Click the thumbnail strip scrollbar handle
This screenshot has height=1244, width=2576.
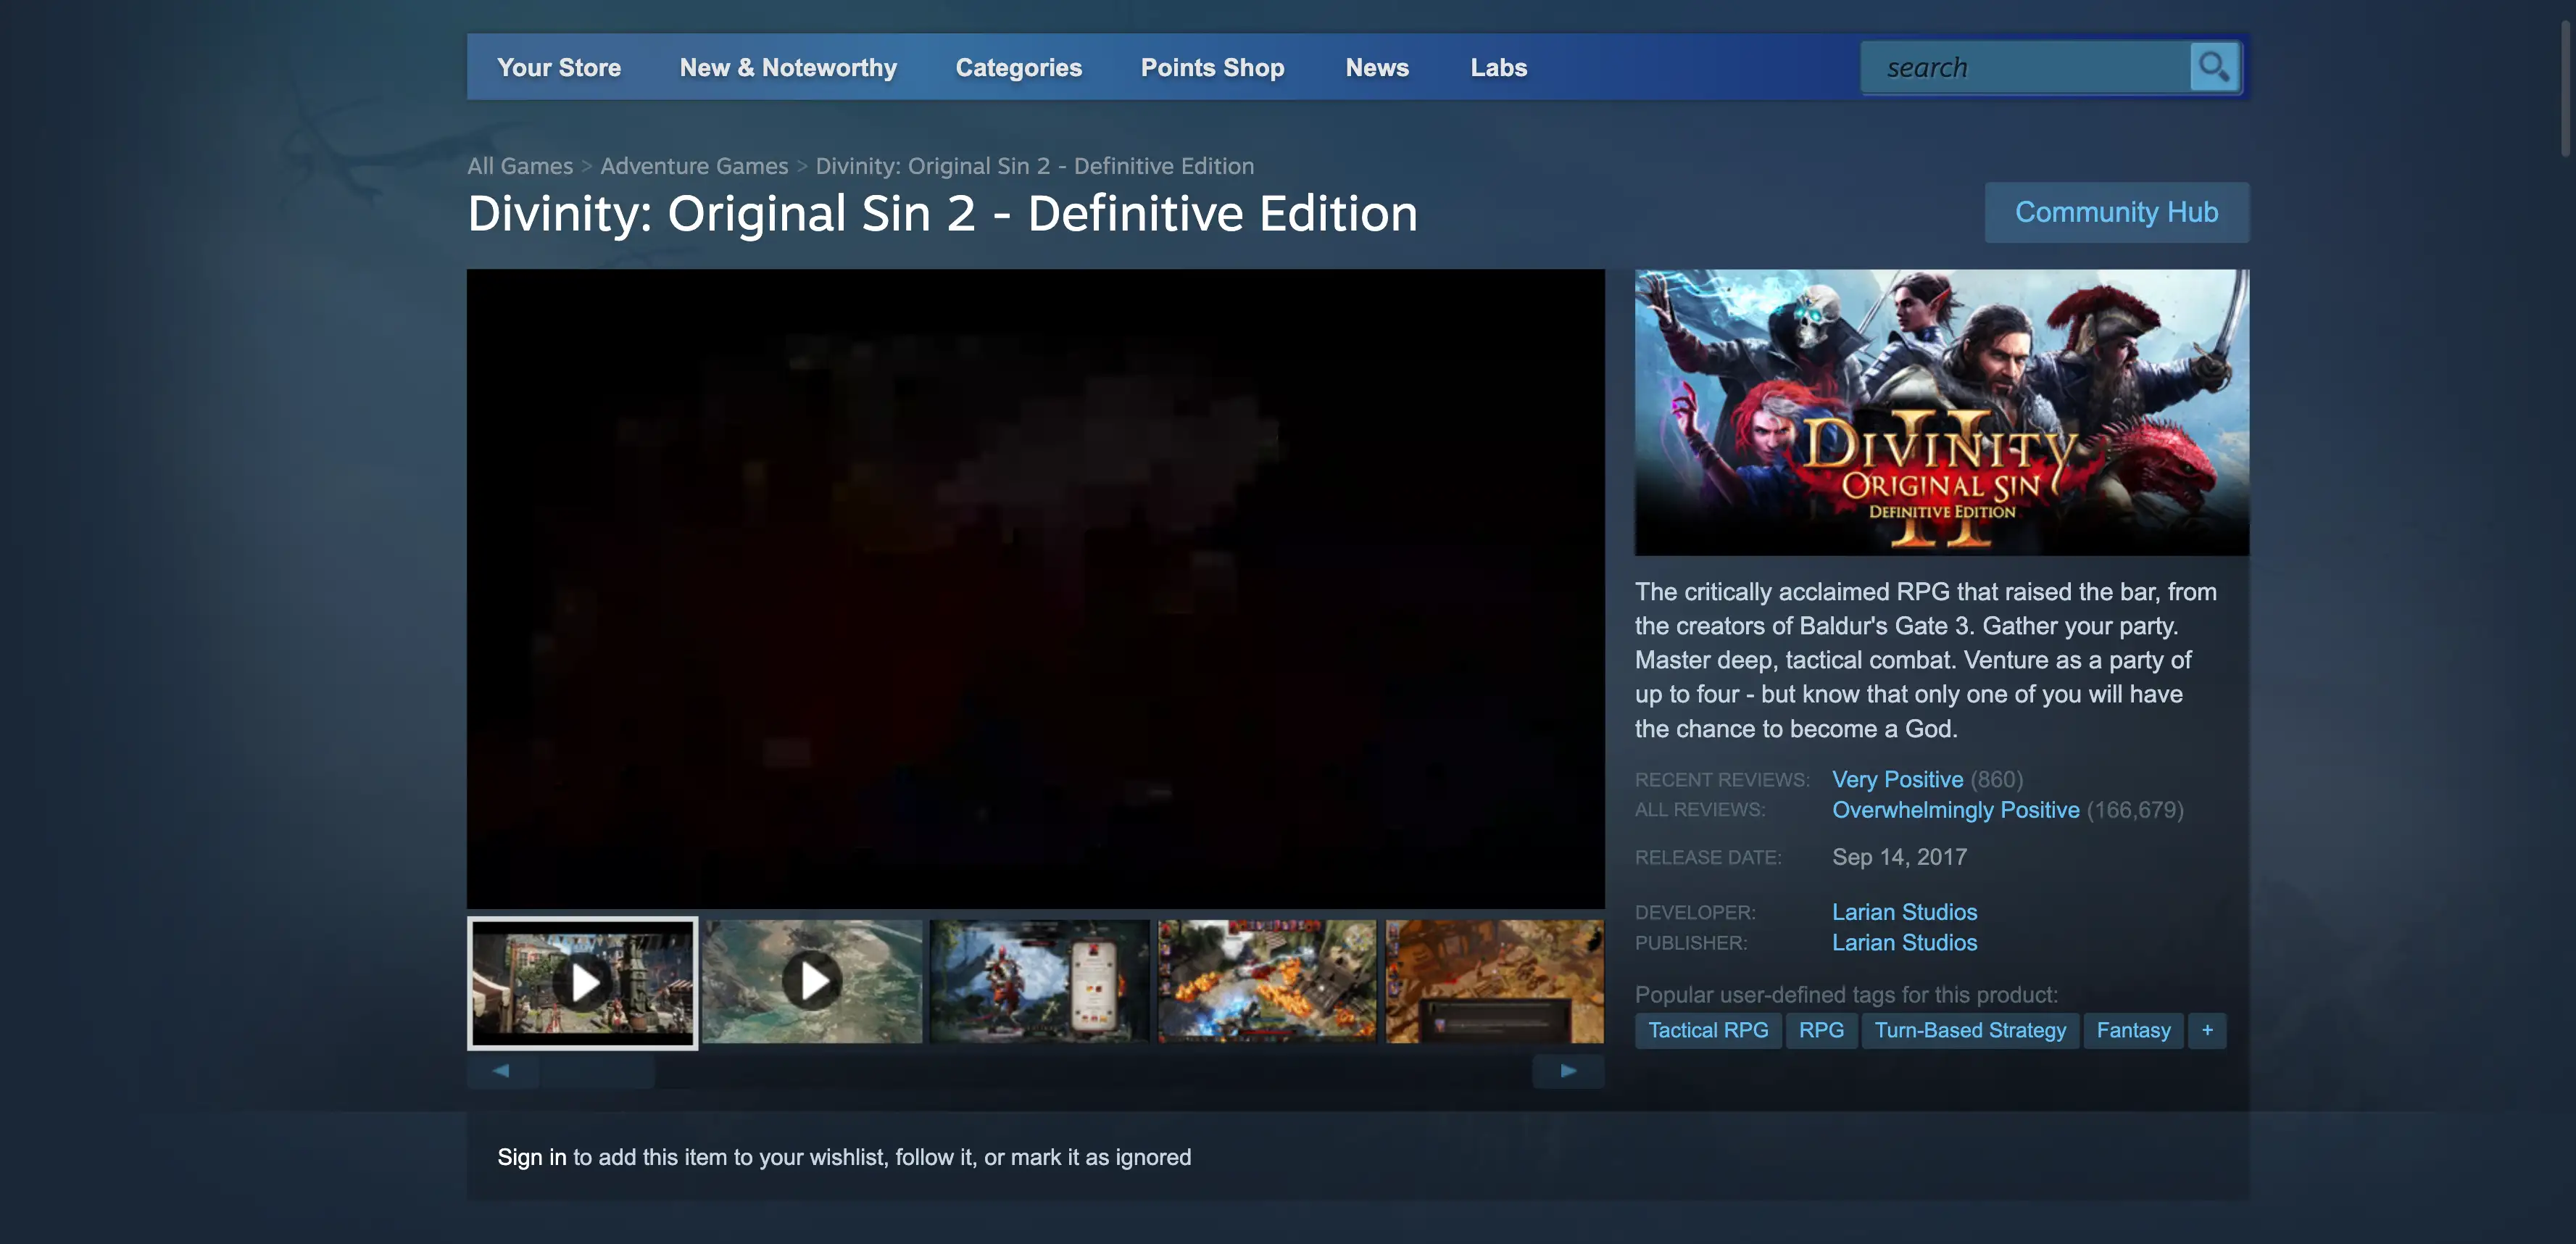coord(597,1071)
